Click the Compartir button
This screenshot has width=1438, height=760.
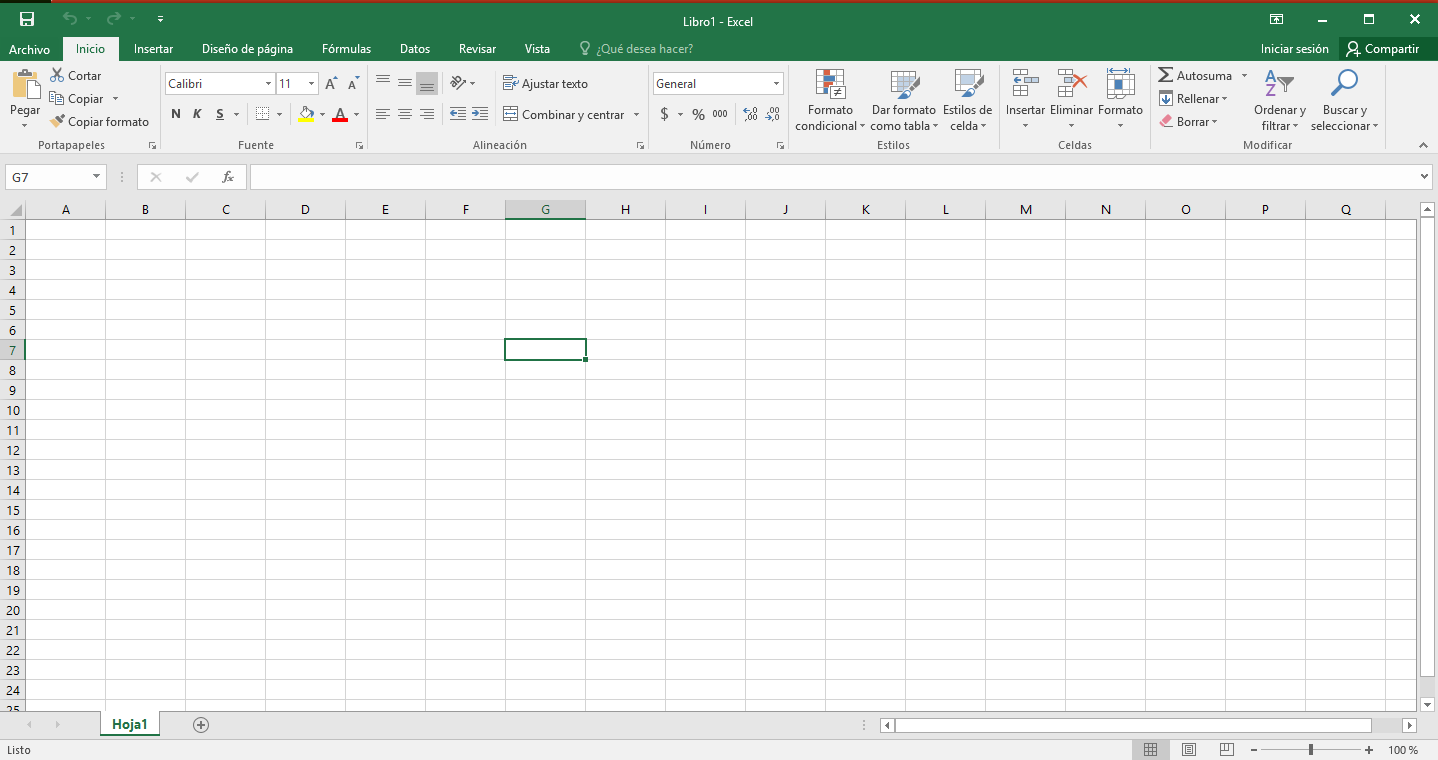[1383, 49]
